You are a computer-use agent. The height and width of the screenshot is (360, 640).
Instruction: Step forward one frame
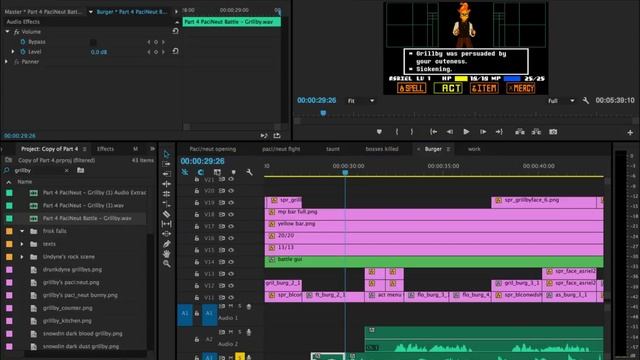(483, 132)
